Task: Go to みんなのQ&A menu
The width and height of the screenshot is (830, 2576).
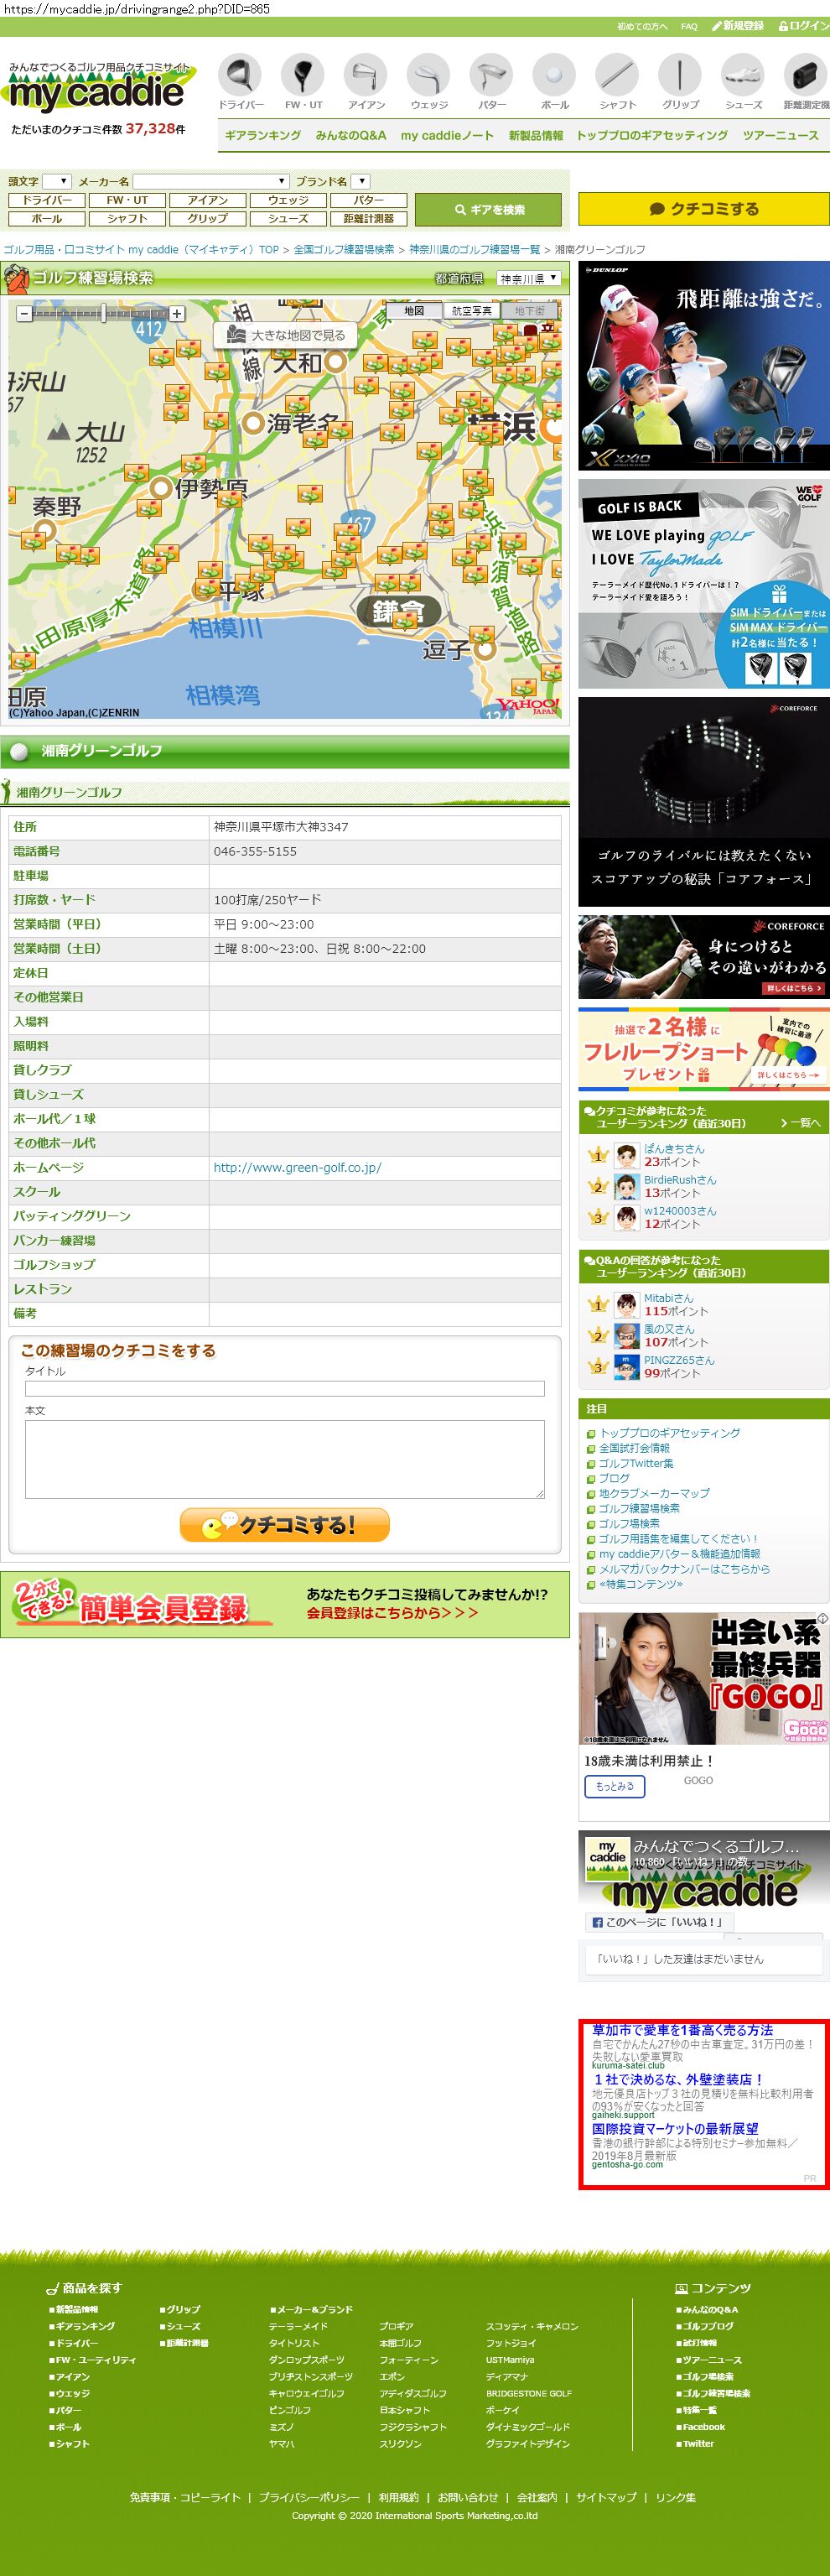Action: 350,135
